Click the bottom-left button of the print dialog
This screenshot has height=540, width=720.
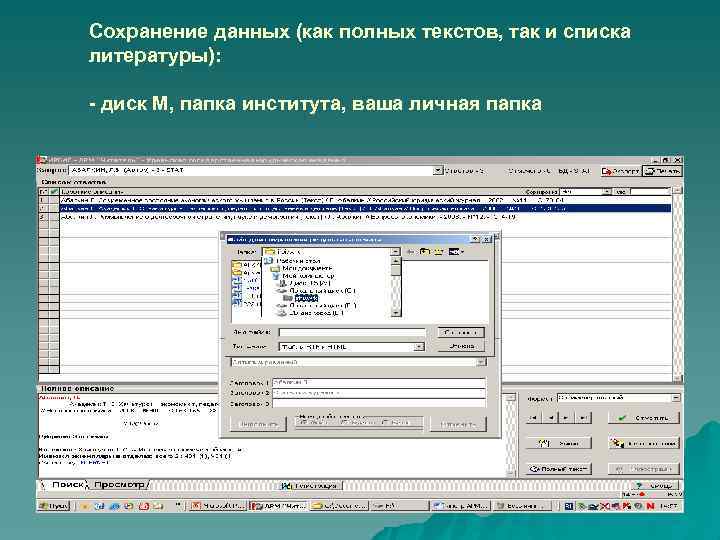(x=259, y=424)
